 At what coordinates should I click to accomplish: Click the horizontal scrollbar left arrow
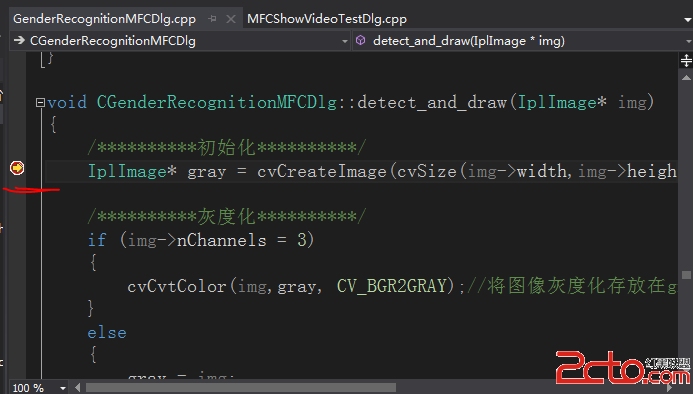tap(78, 388)
